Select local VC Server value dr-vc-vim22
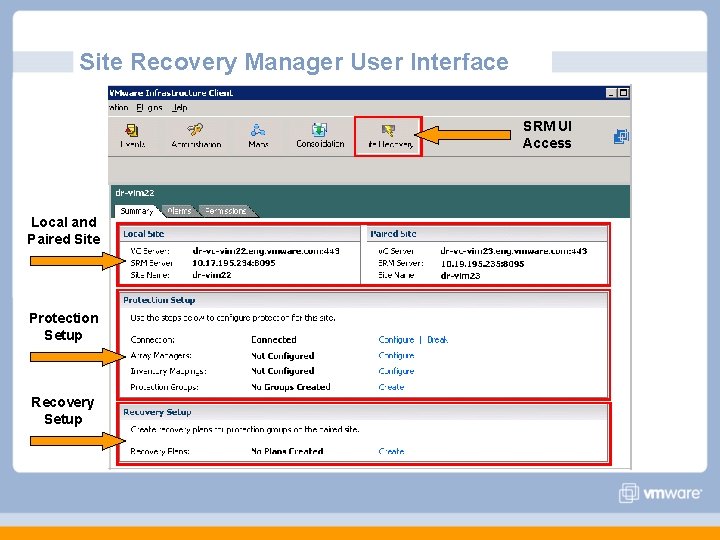The image size is (720, 540). pos(266,251)
